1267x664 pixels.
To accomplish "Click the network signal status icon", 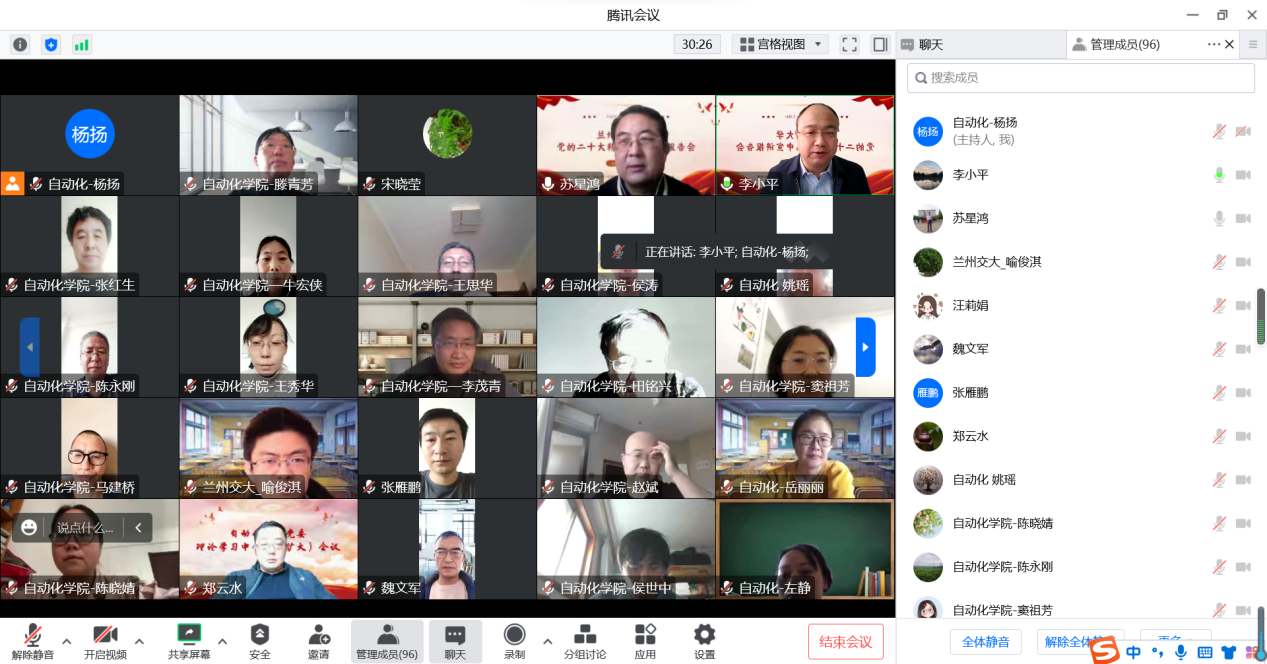I will click(81, 45).
